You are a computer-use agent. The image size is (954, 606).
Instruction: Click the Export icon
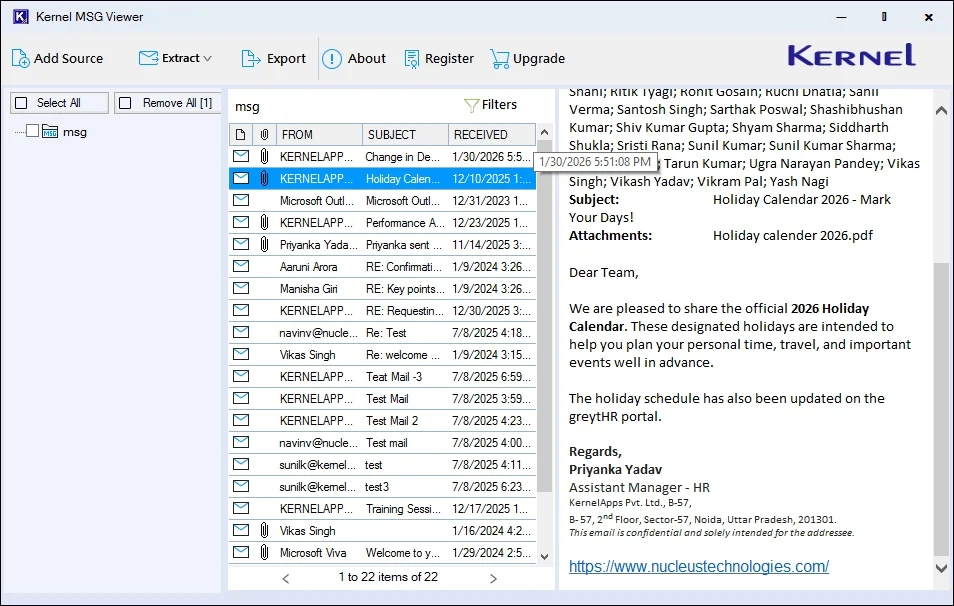251,58
